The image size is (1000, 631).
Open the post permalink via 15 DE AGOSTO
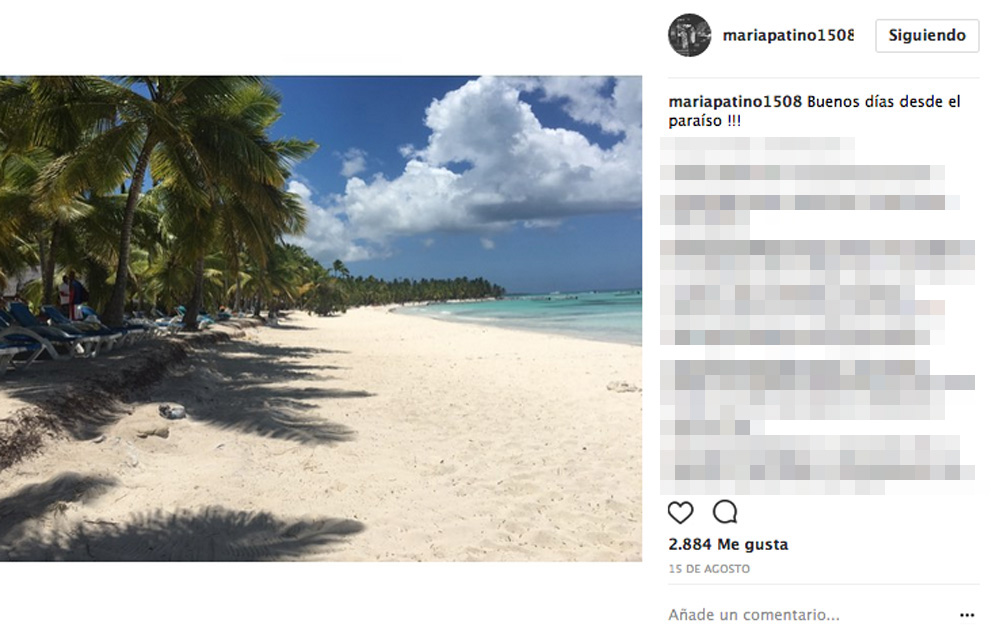point(709,568)
